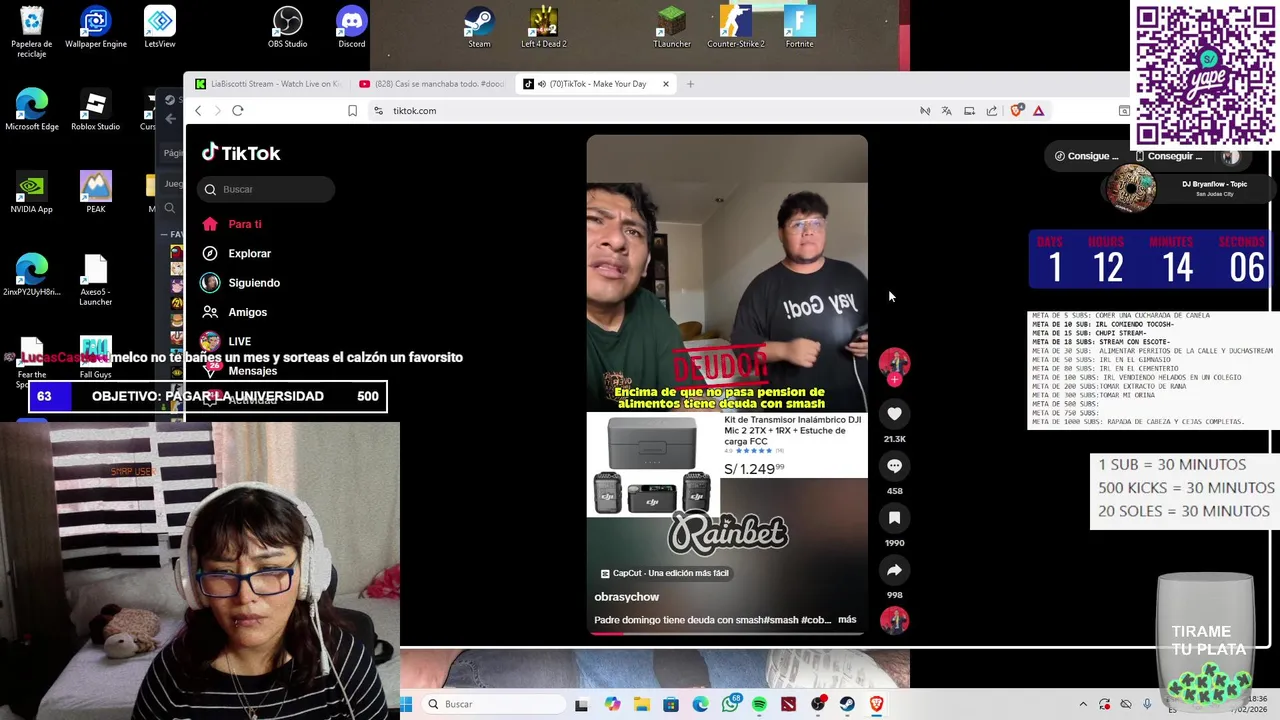Open Papelera de reciclaje

(x=32, y=32)
